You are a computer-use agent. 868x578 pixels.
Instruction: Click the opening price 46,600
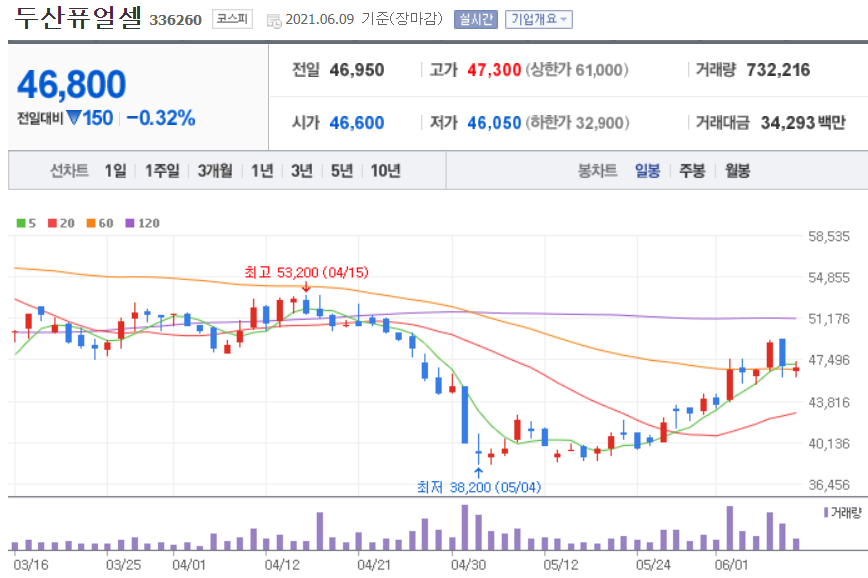(356, 122)
